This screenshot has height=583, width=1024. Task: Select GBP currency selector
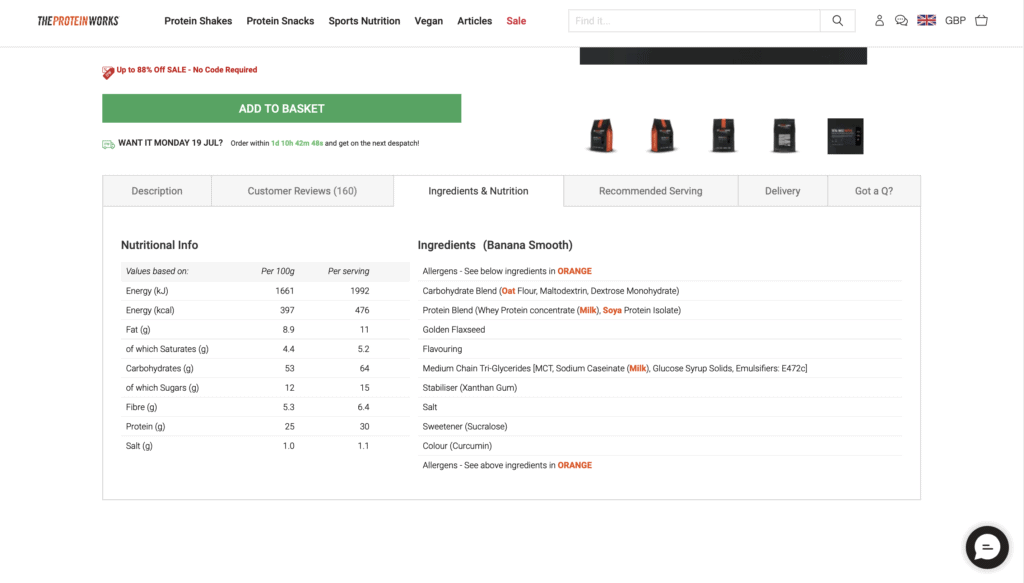pyautogui.click(x=955, y=21)
